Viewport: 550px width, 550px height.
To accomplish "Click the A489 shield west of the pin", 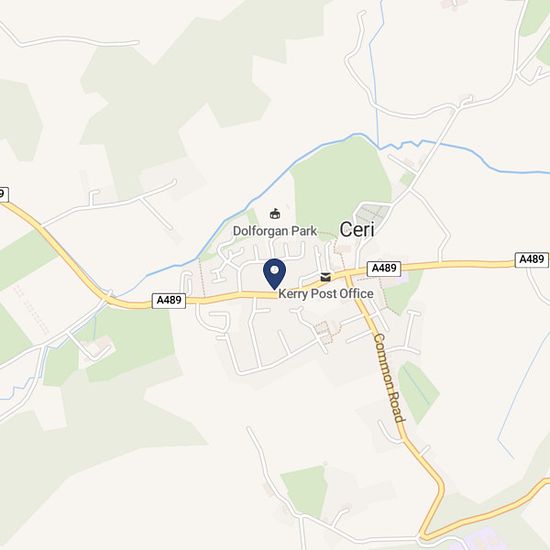I will click(169, 301).
